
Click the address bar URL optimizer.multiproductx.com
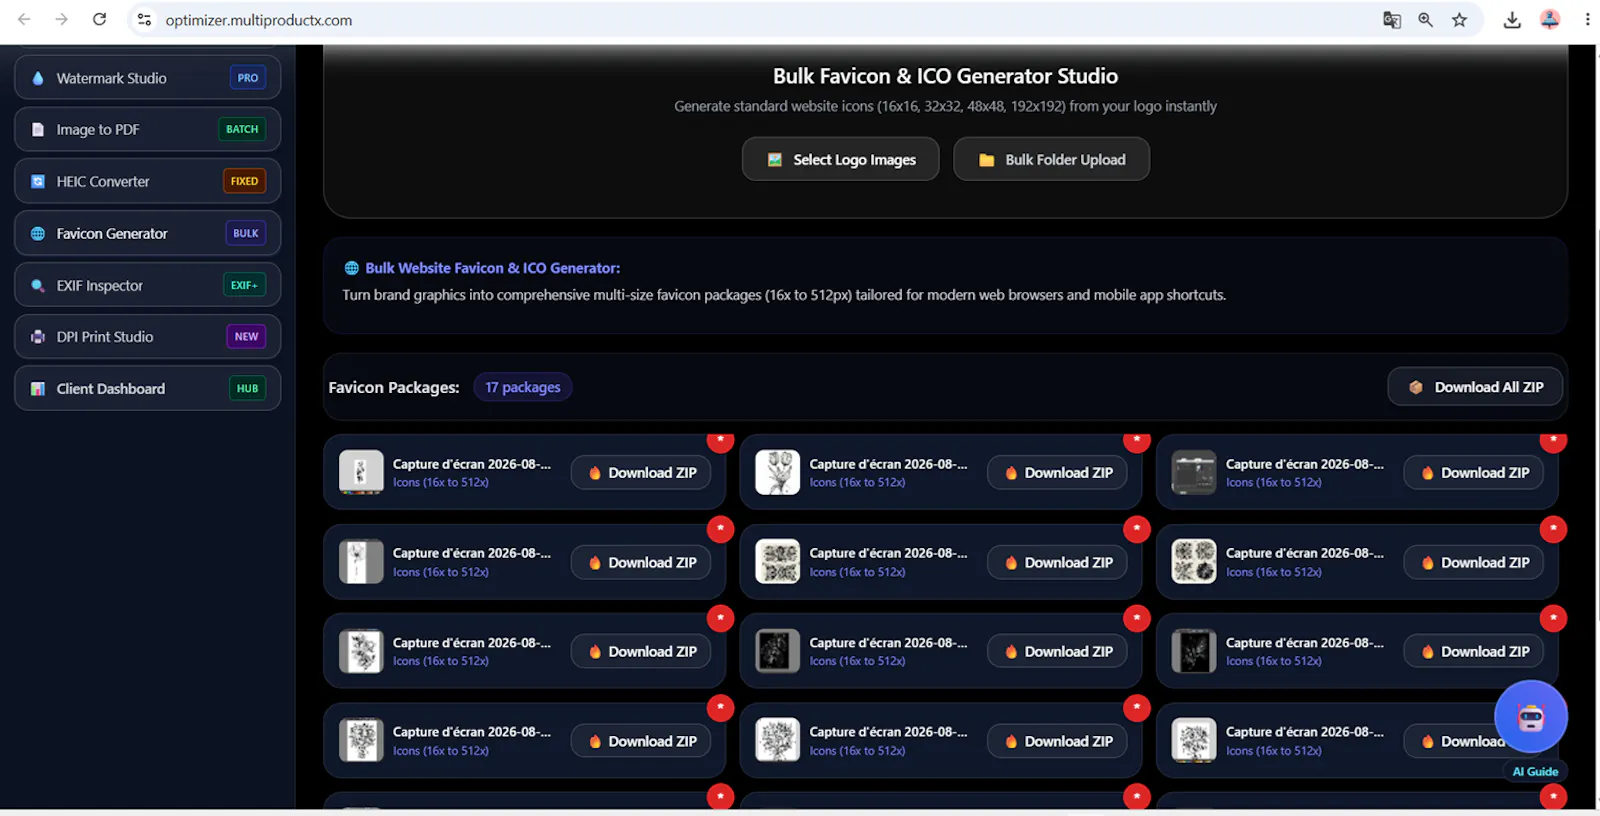click(x=259, y=20)
